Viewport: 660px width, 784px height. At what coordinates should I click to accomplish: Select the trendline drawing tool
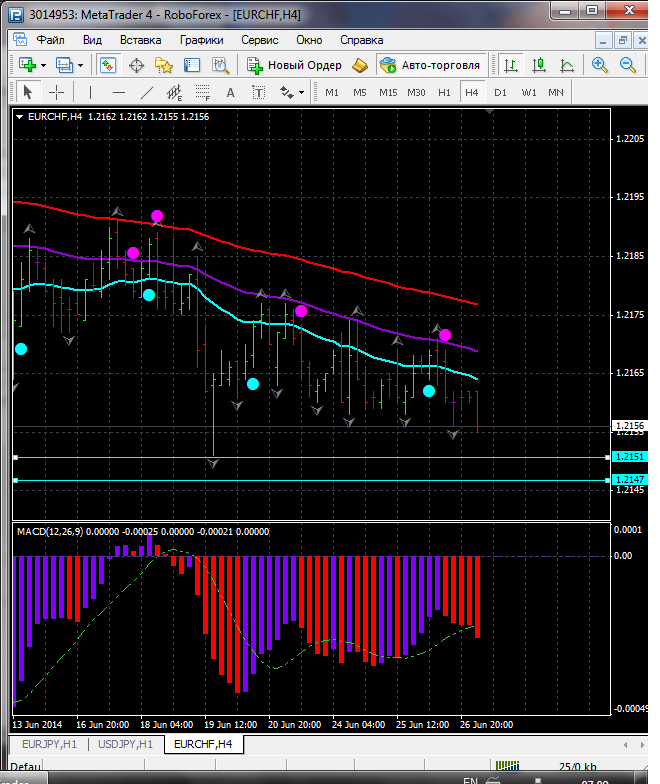tap(147, 92)
